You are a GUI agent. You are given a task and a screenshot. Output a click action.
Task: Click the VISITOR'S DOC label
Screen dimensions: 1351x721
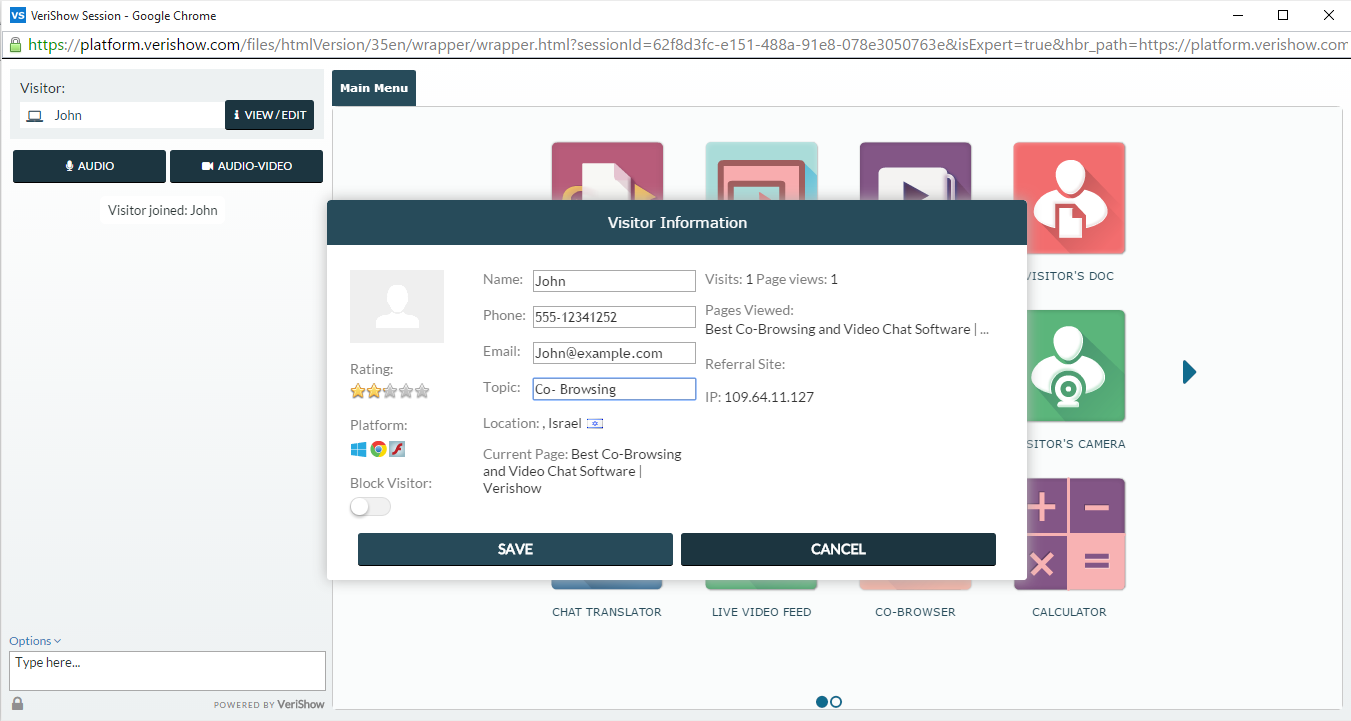coord(1070,276)
